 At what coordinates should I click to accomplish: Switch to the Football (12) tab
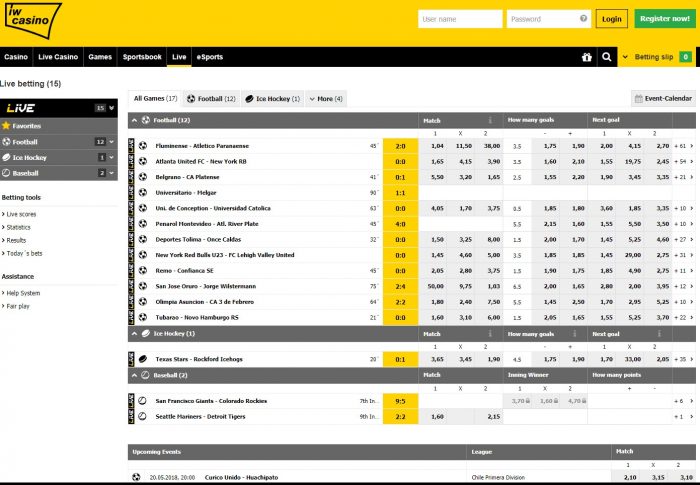[x=211, y=99]
